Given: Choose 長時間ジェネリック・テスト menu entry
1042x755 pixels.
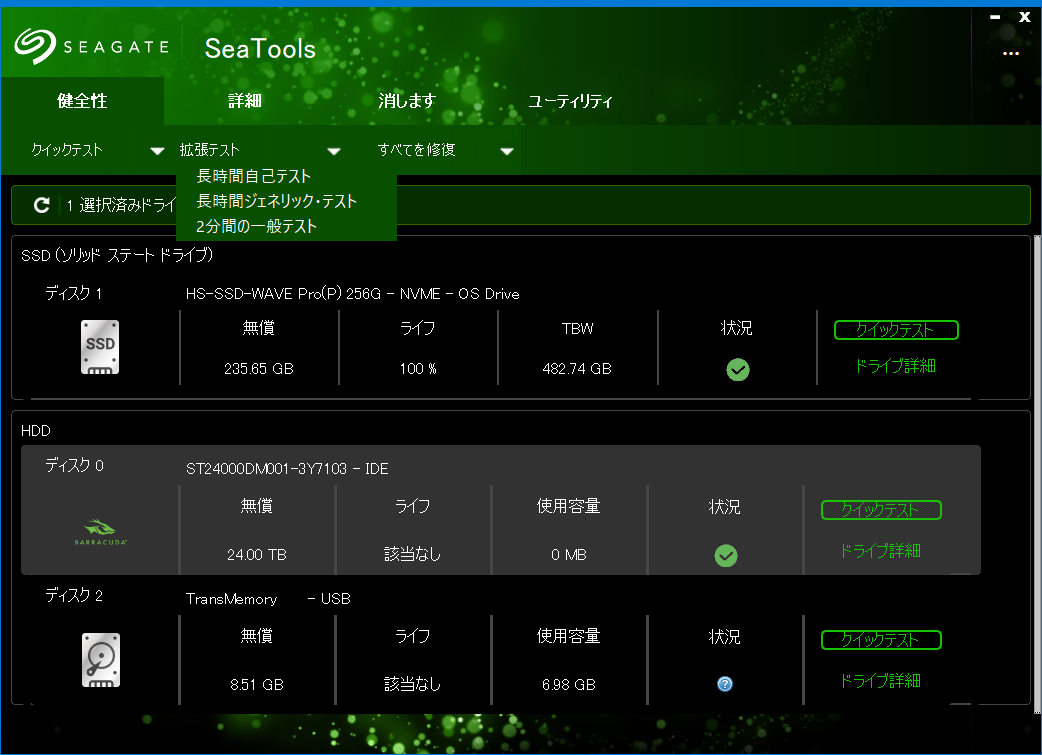Looking at the screenshot, I should pos(277,202).
